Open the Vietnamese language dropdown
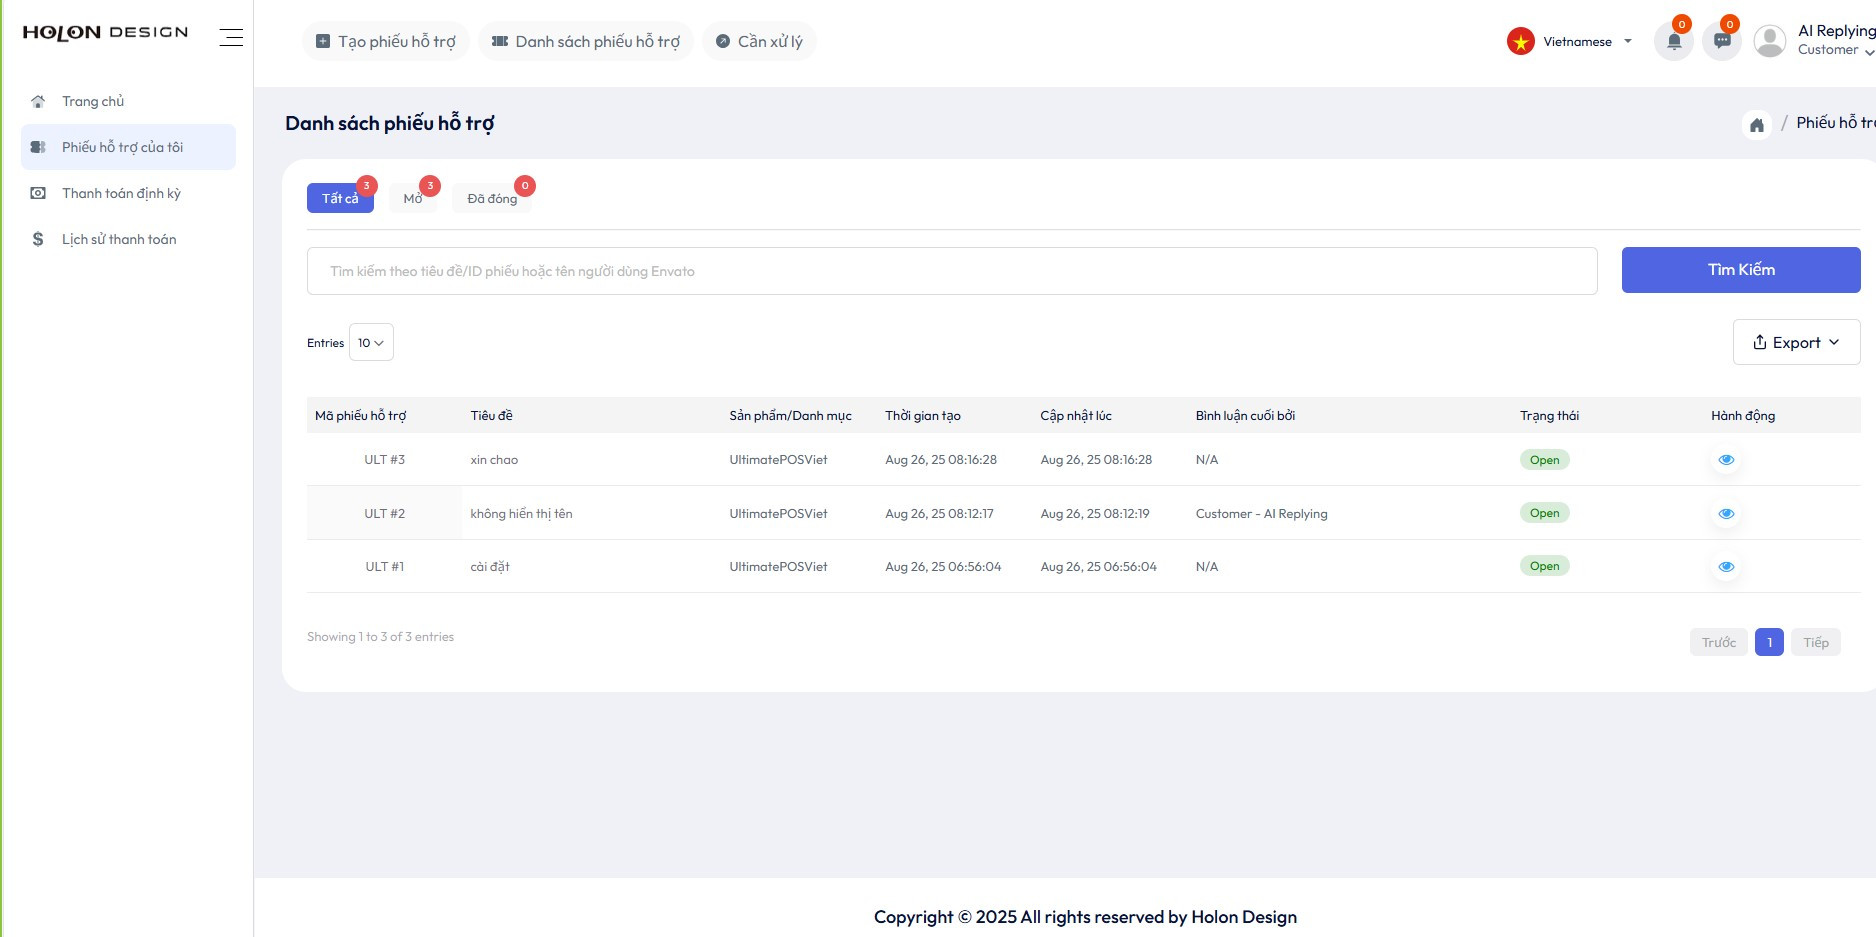The height and width of the screenshot is (937, 1876). pyautogui.click(x=1570, y=42)
